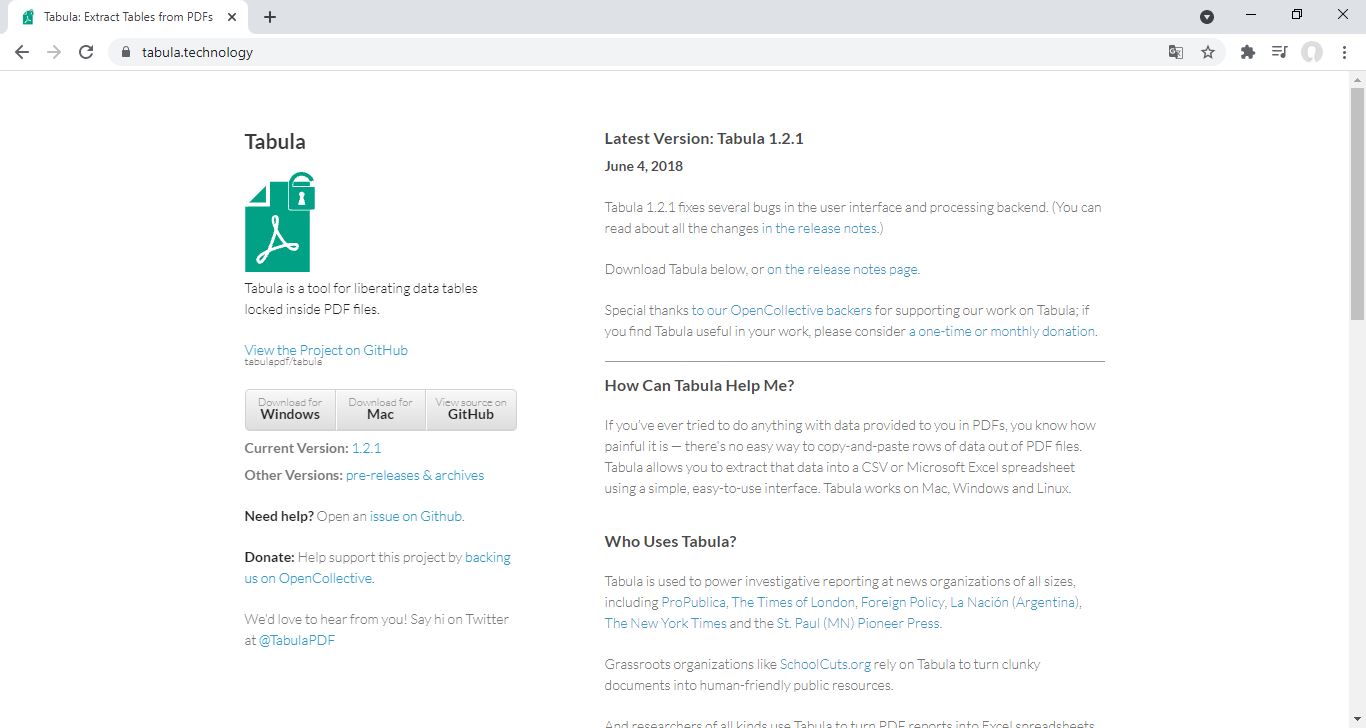Open the tab search dropdown arrow
This screenshot has height=728, width=1366.
pyautogui.click(x=1207, y=16)
